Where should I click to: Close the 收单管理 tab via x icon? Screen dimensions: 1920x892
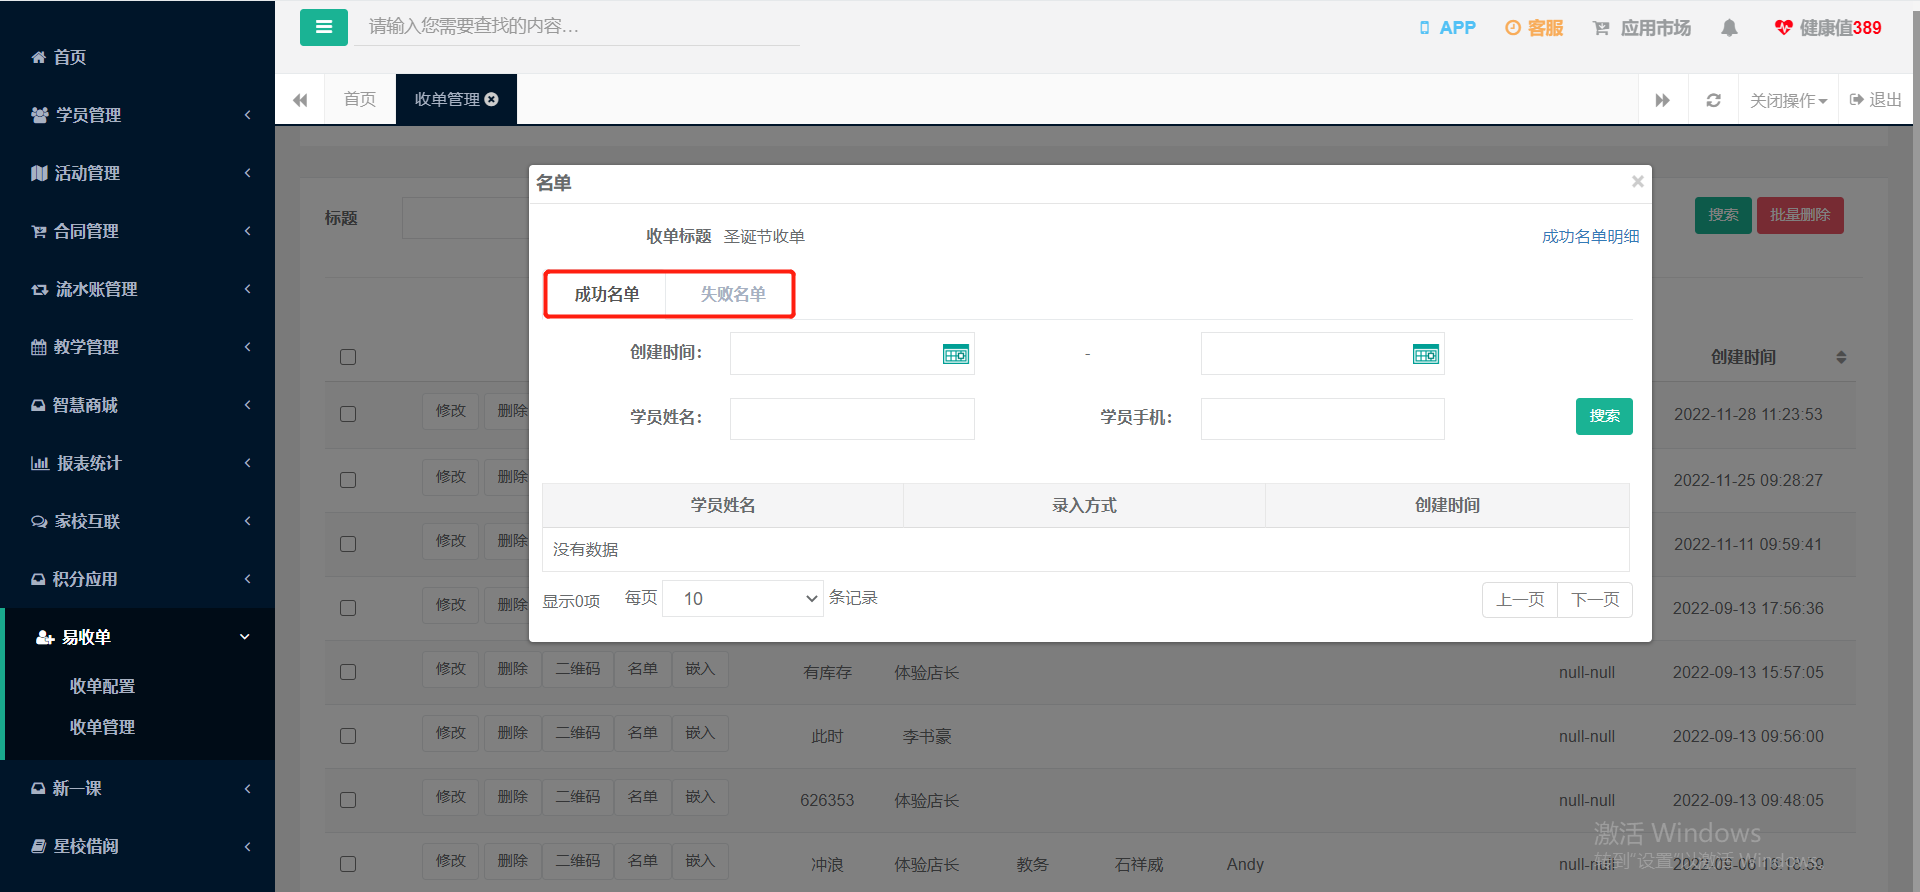(x=491, y=99)
